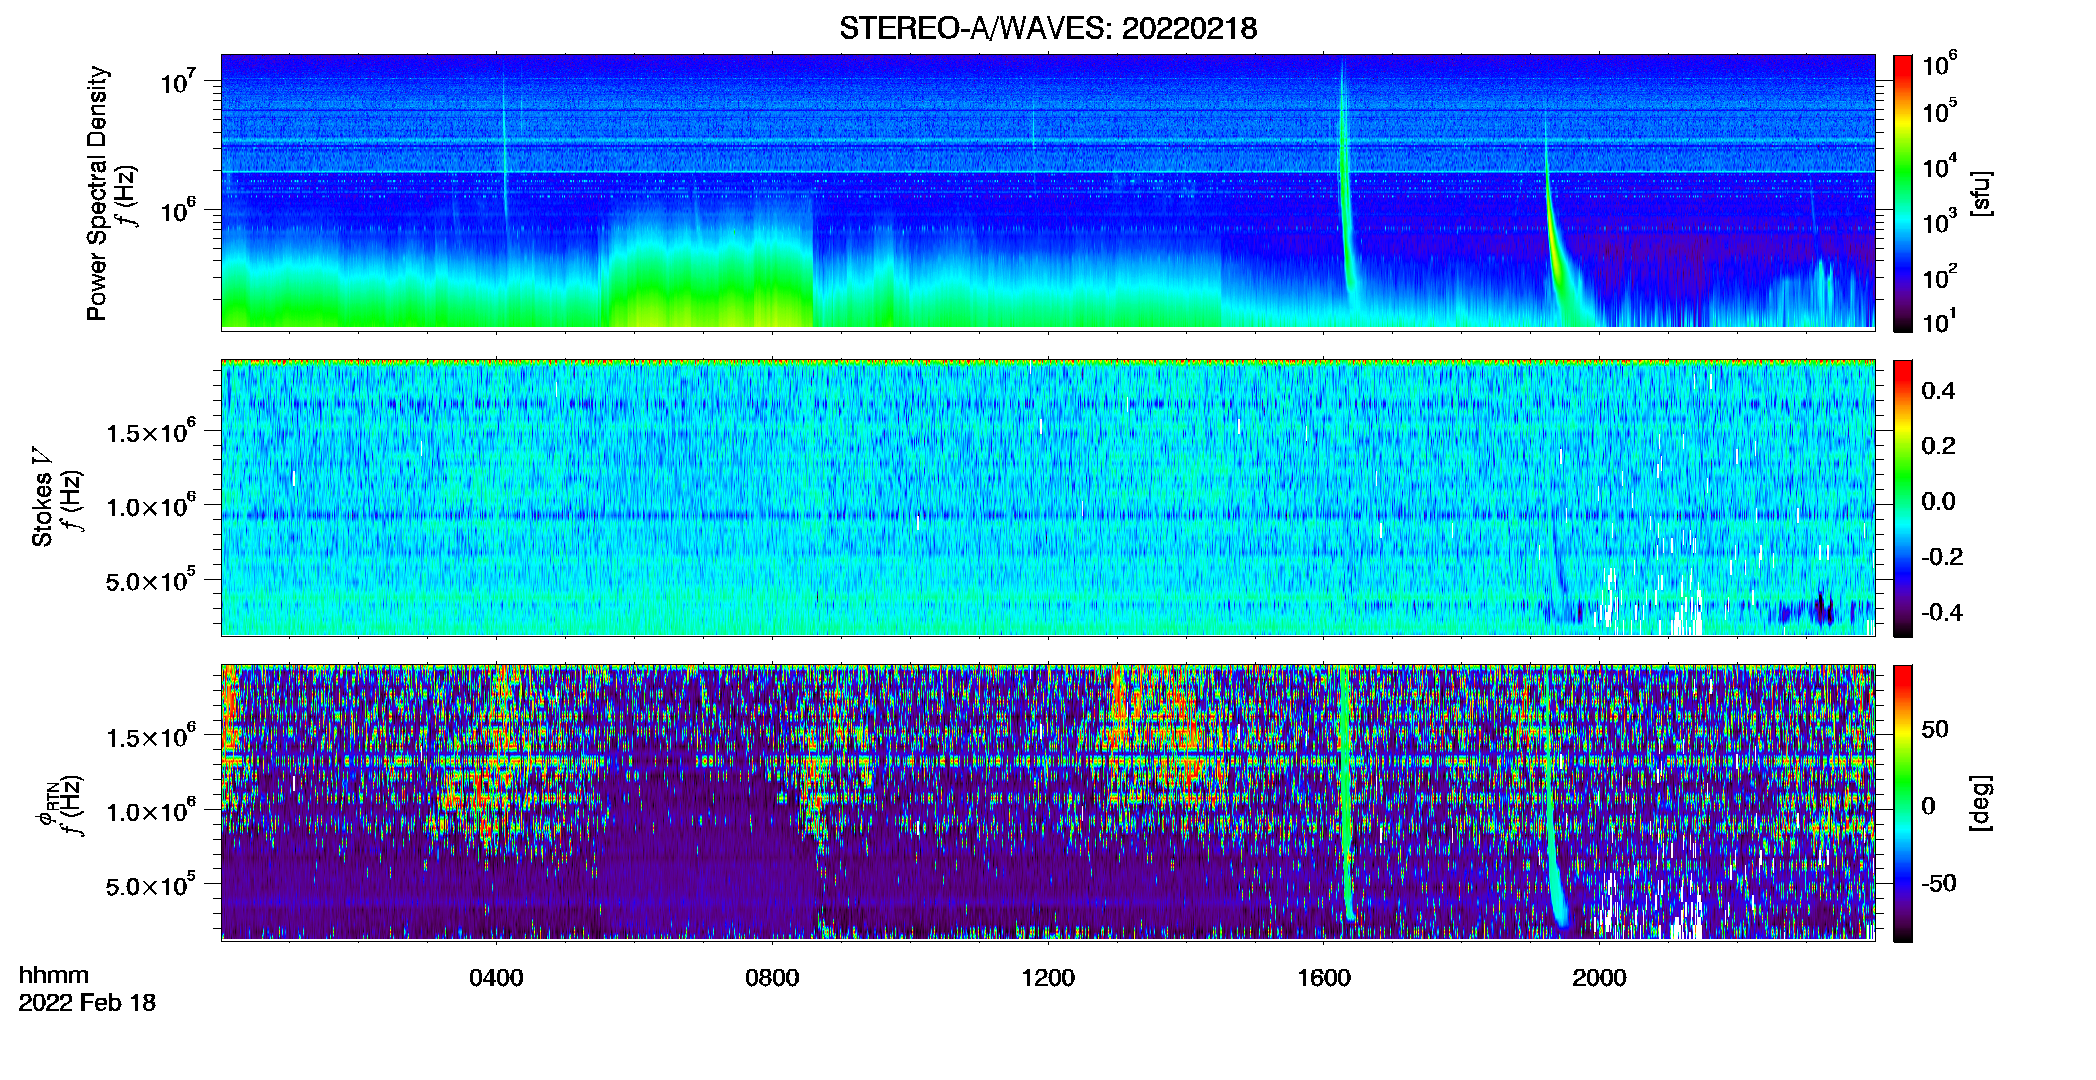The width and height of the screenshot is (2096, 1080).
Task: Click the [deg] colorbar unit label
Action: (x=1981, y=803)
